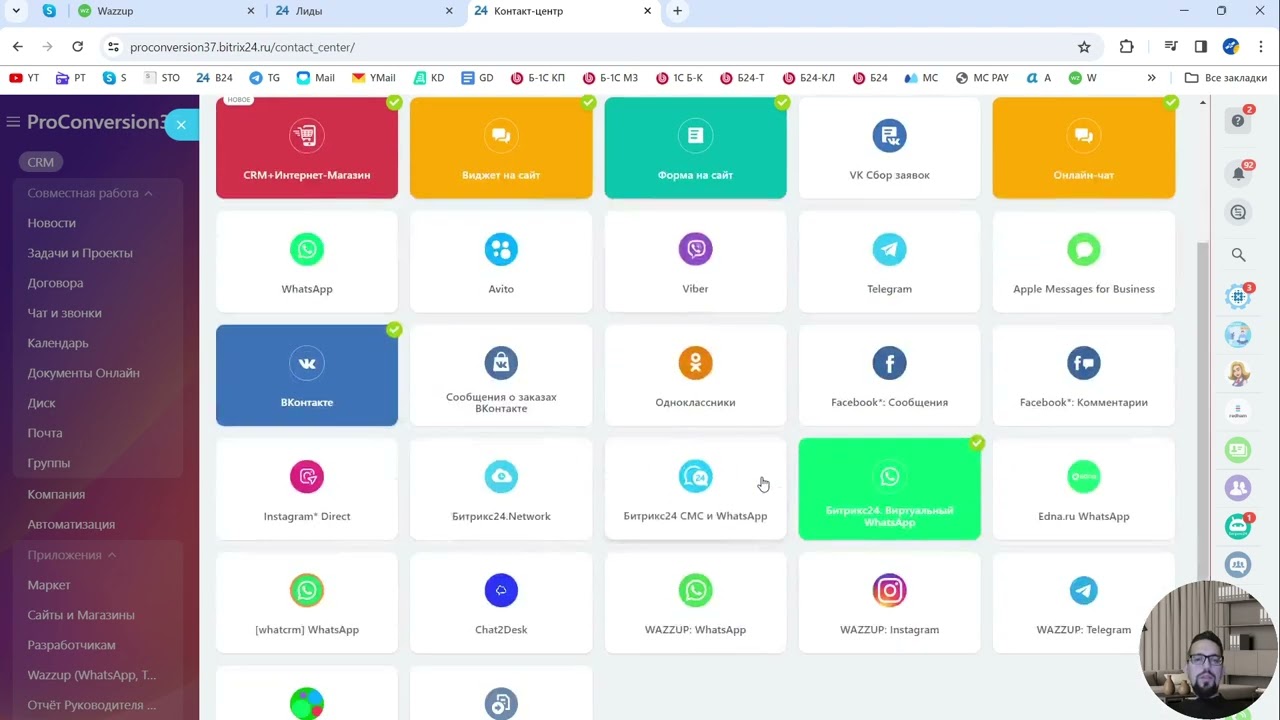This screenshot has width=1280, height=720.
Task: Open [whatcrm] WhatsApp card
Action: click(307, 603)
